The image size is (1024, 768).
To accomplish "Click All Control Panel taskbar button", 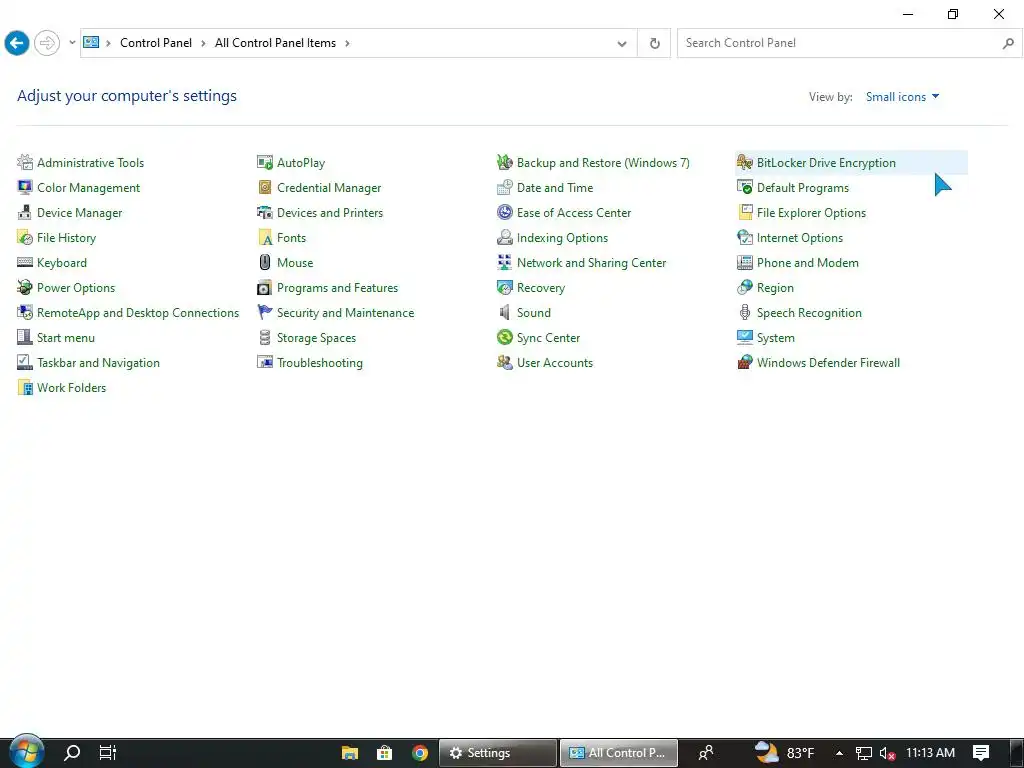I will (x=618, y=753).
